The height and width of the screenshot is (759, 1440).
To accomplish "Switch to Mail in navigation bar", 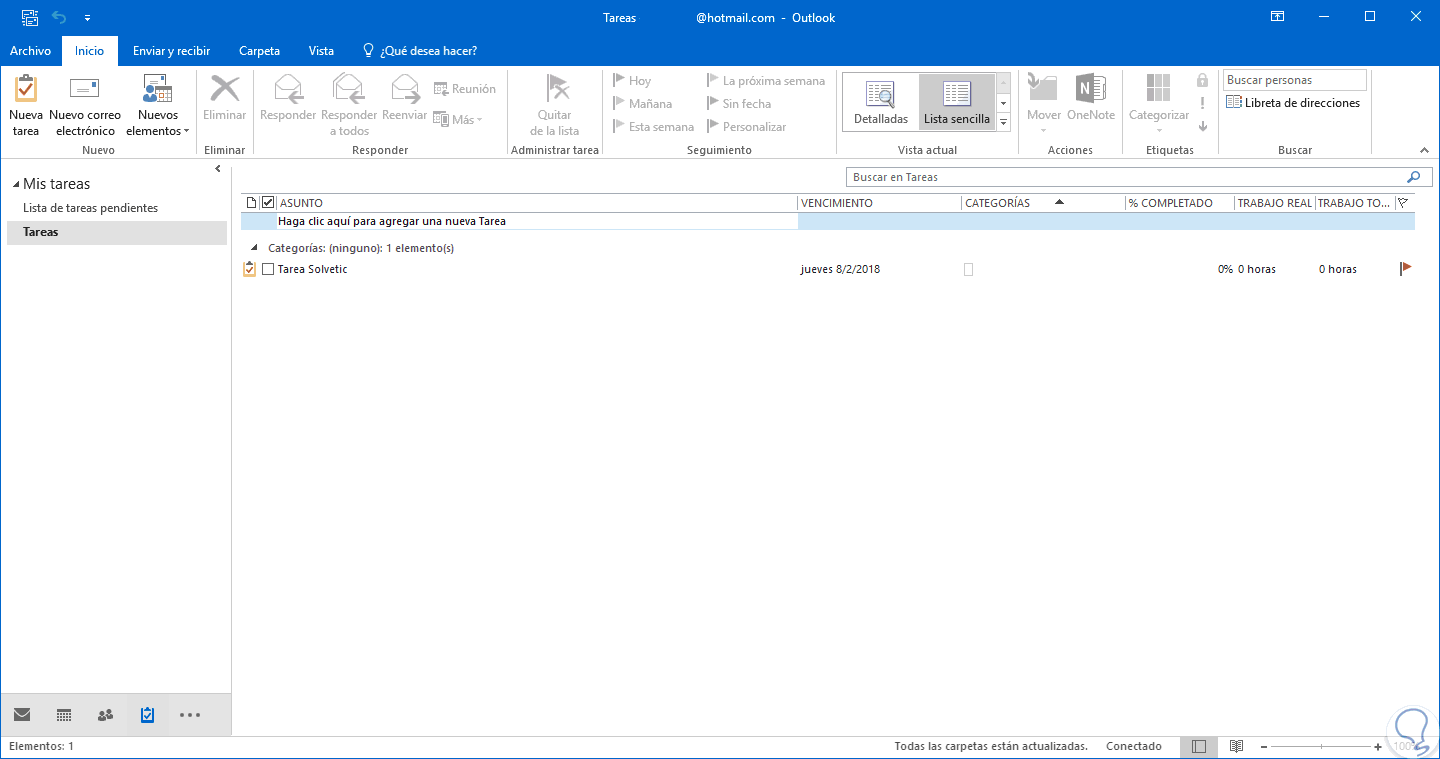I will (x=22, y=715).
